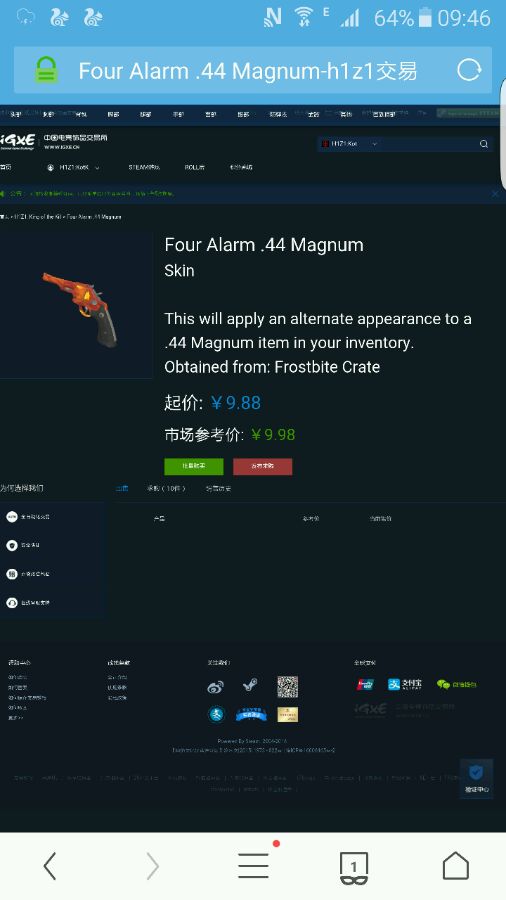Open the STEAM nav menu item
The width and height of the screenshot is (506, 900).
point(144,168)
